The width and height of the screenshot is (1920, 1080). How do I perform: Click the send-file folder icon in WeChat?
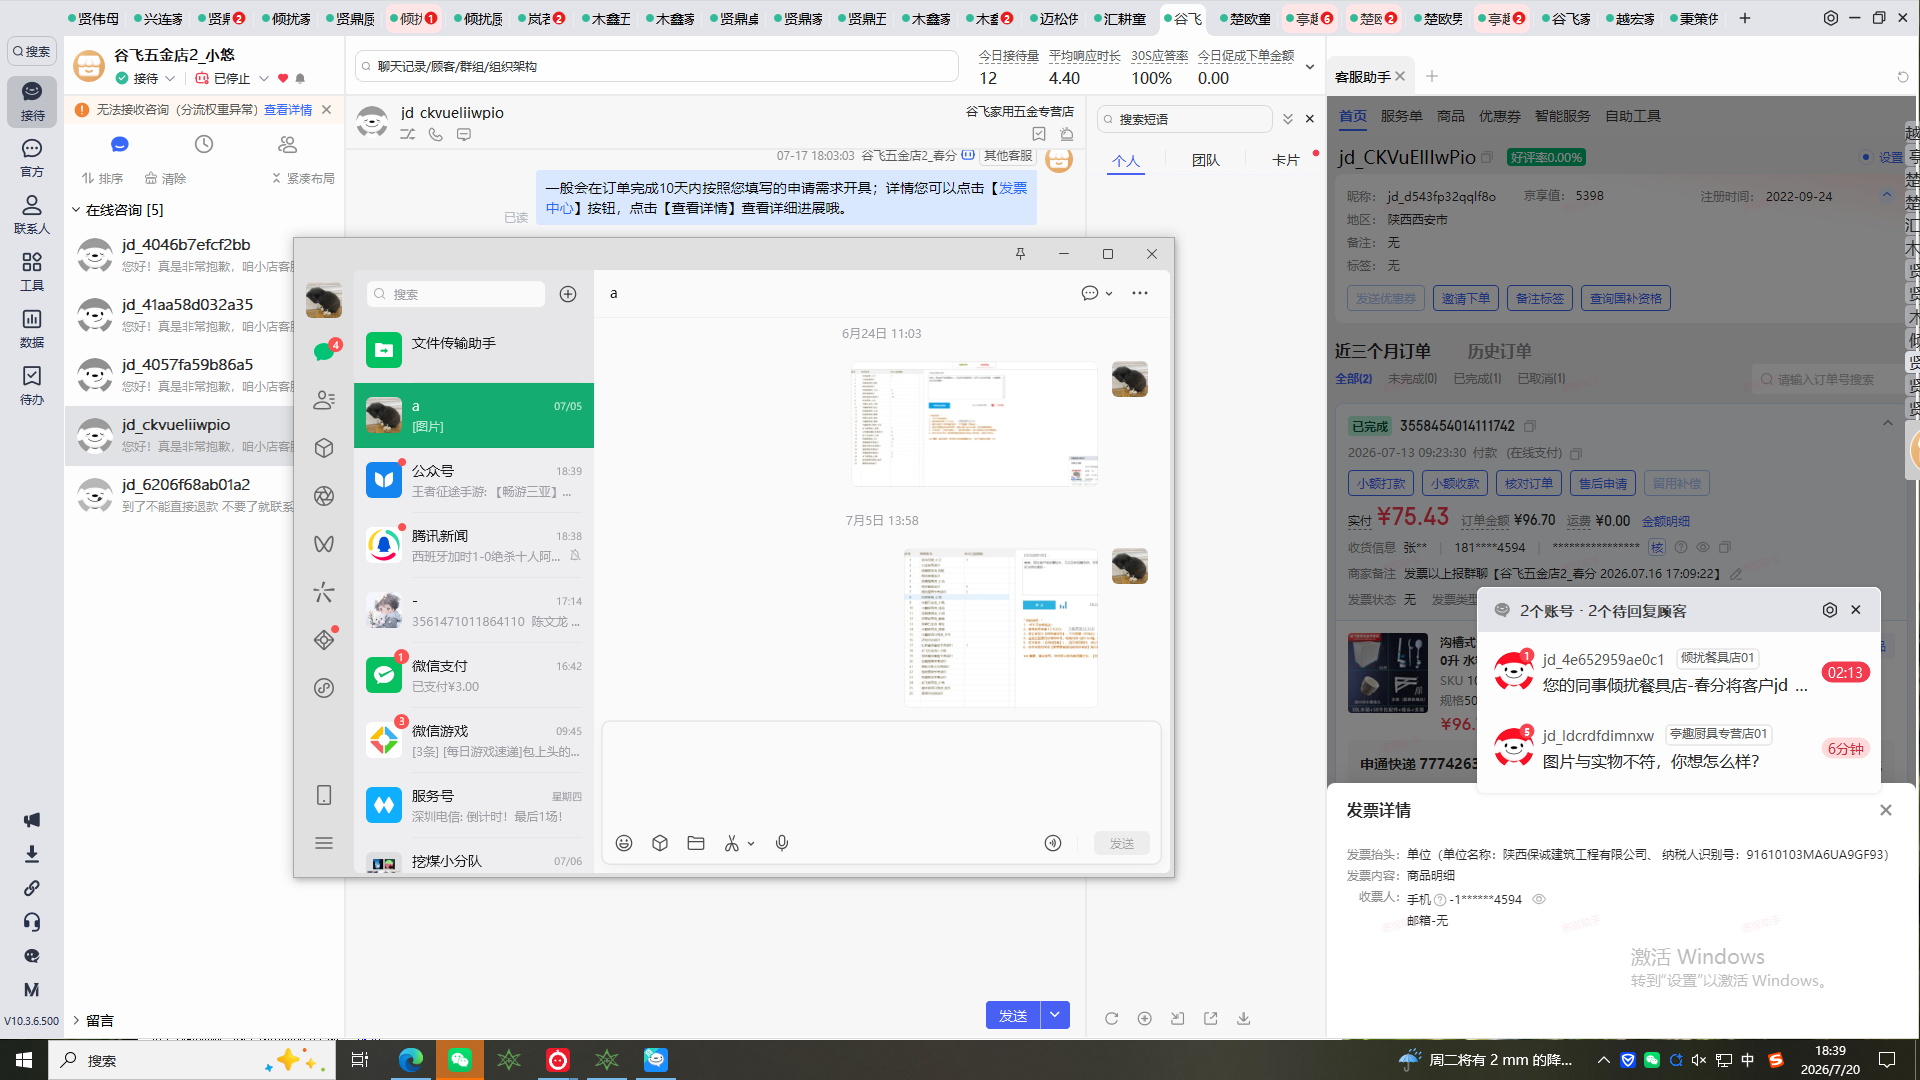(696, 843)
